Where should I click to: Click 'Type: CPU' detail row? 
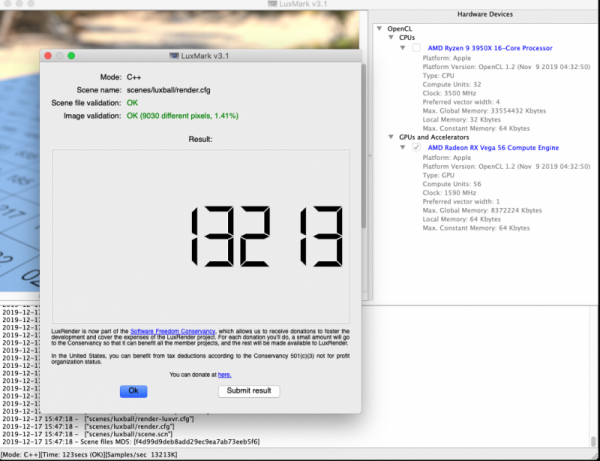coord(438,76)
